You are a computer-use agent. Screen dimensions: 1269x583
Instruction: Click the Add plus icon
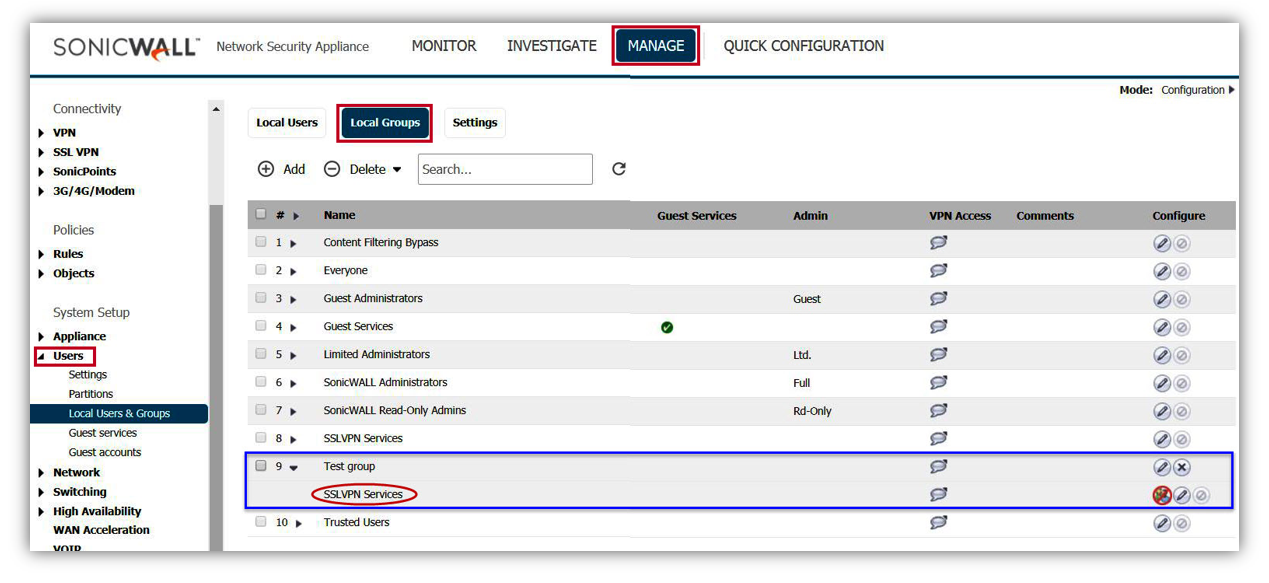266,169
